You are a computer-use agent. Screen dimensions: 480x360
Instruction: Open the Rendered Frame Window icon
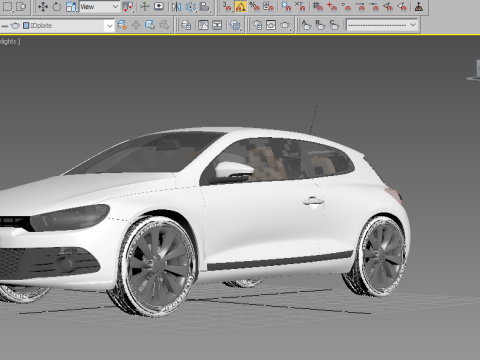point(271,25)
